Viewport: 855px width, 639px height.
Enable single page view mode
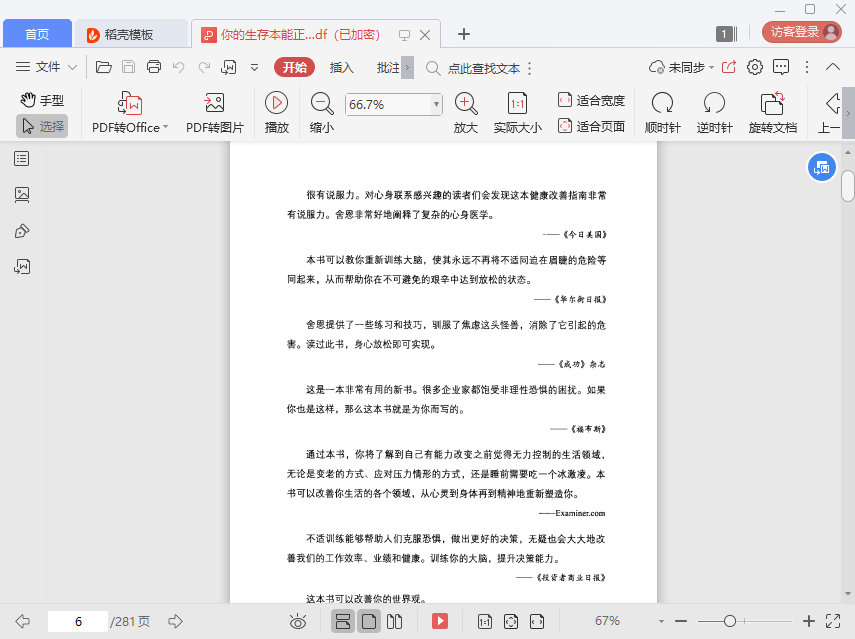[x=369, y=621]
